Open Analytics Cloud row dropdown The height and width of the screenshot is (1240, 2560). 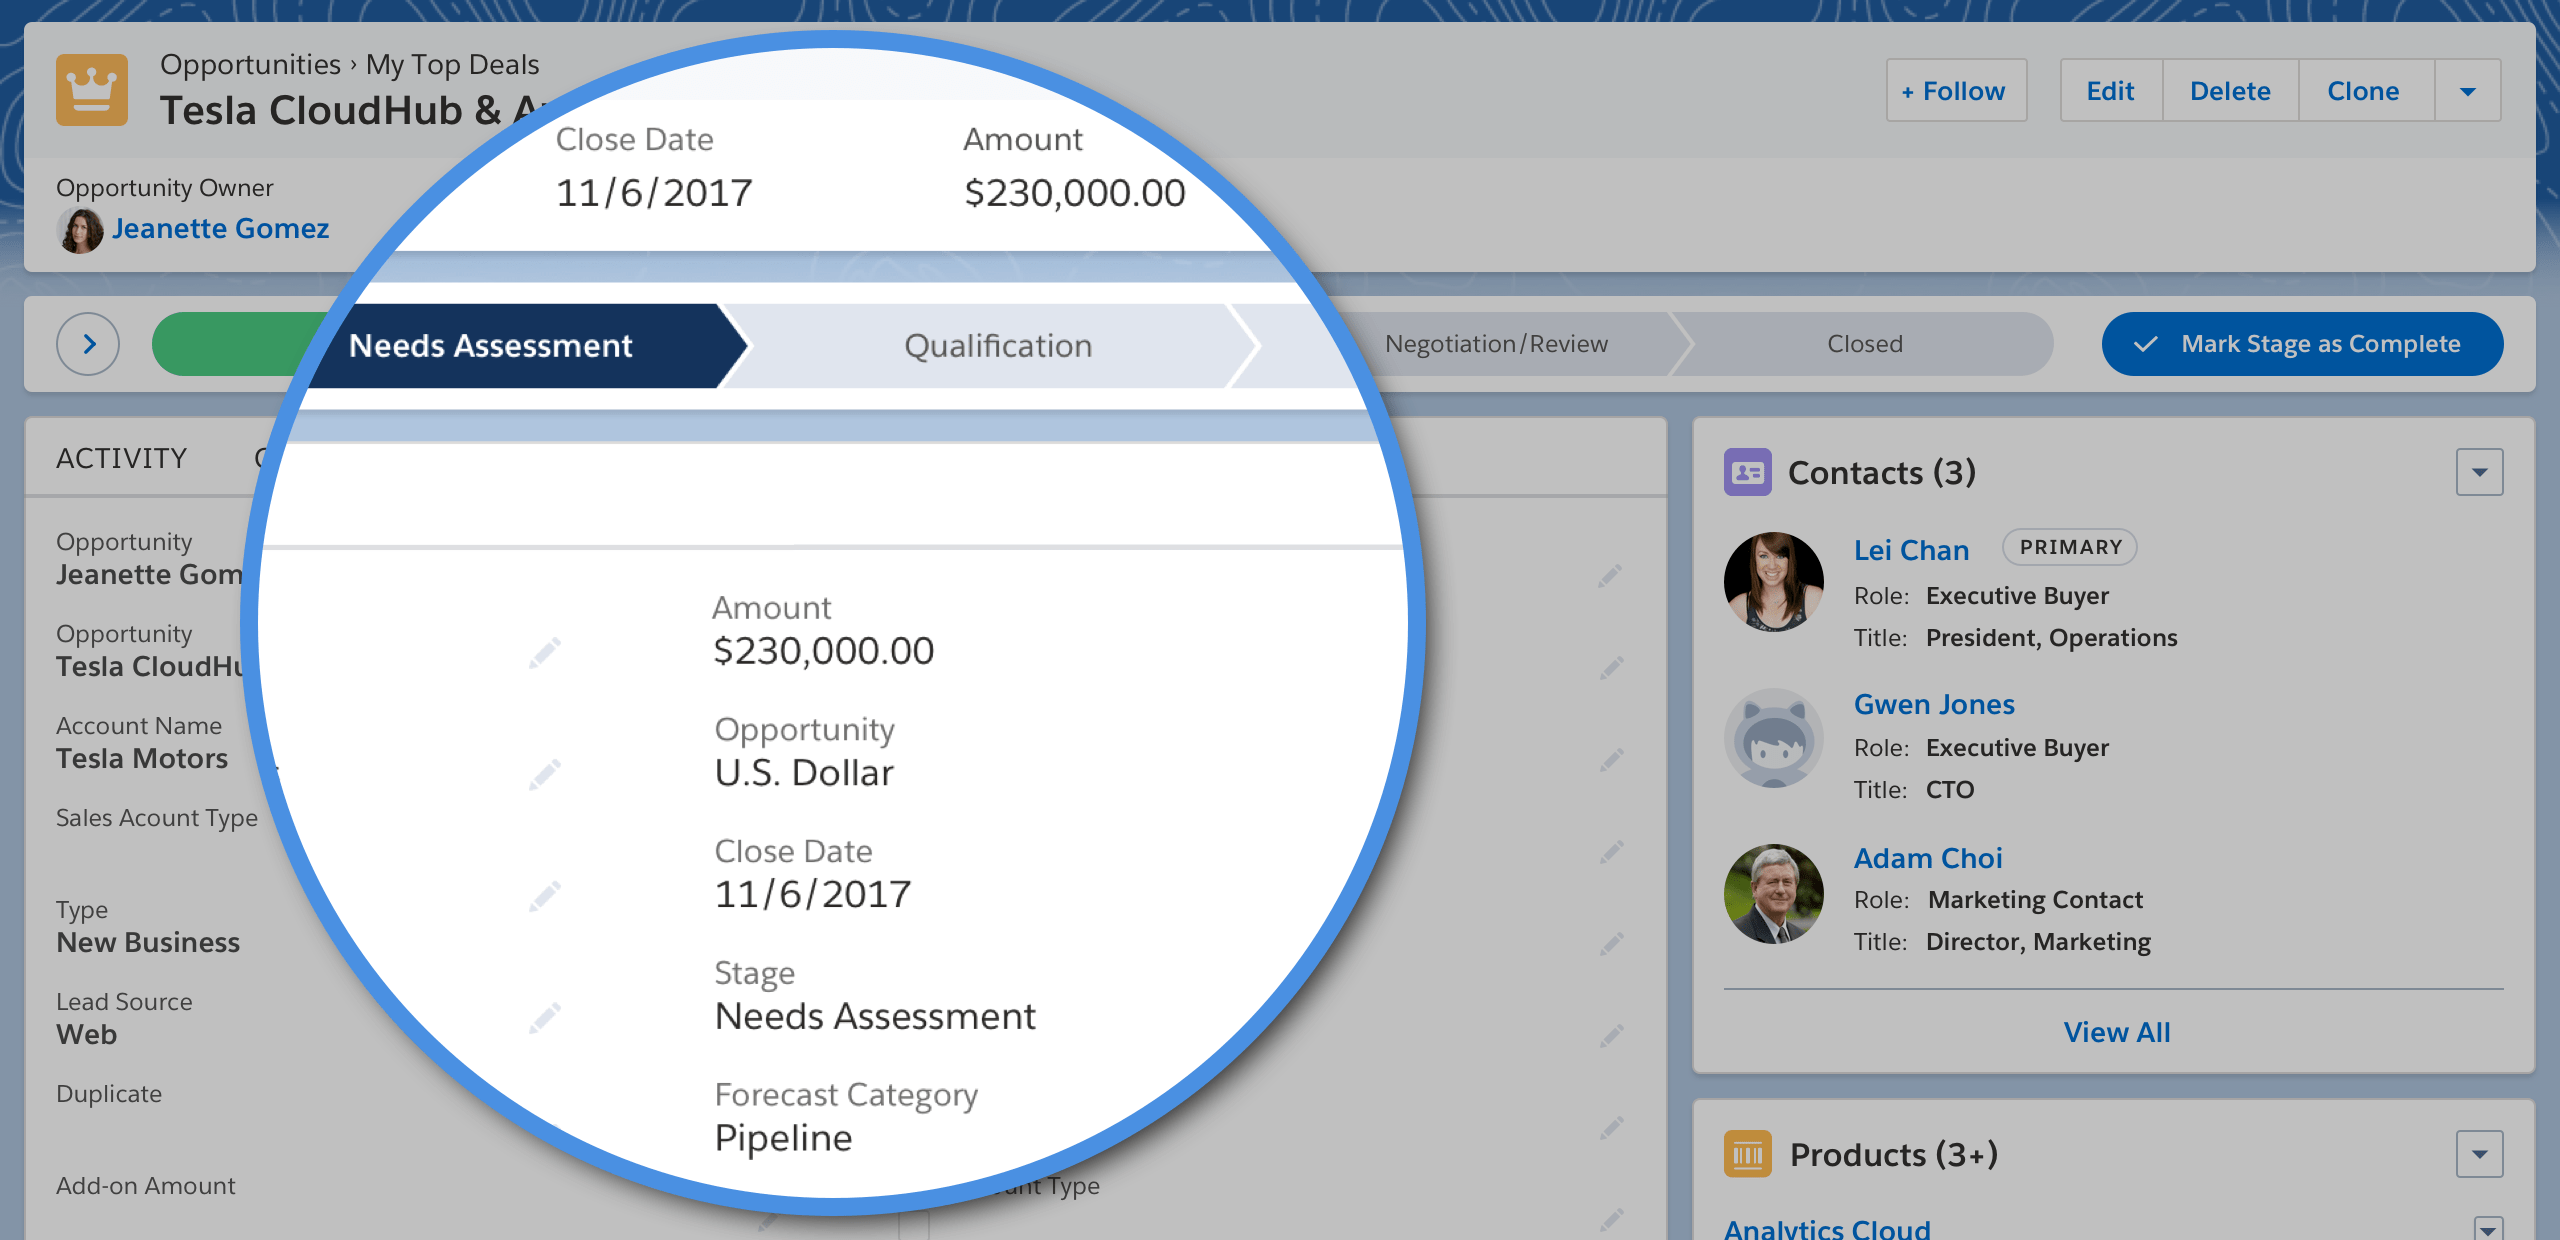[x=2488, y=1229]
